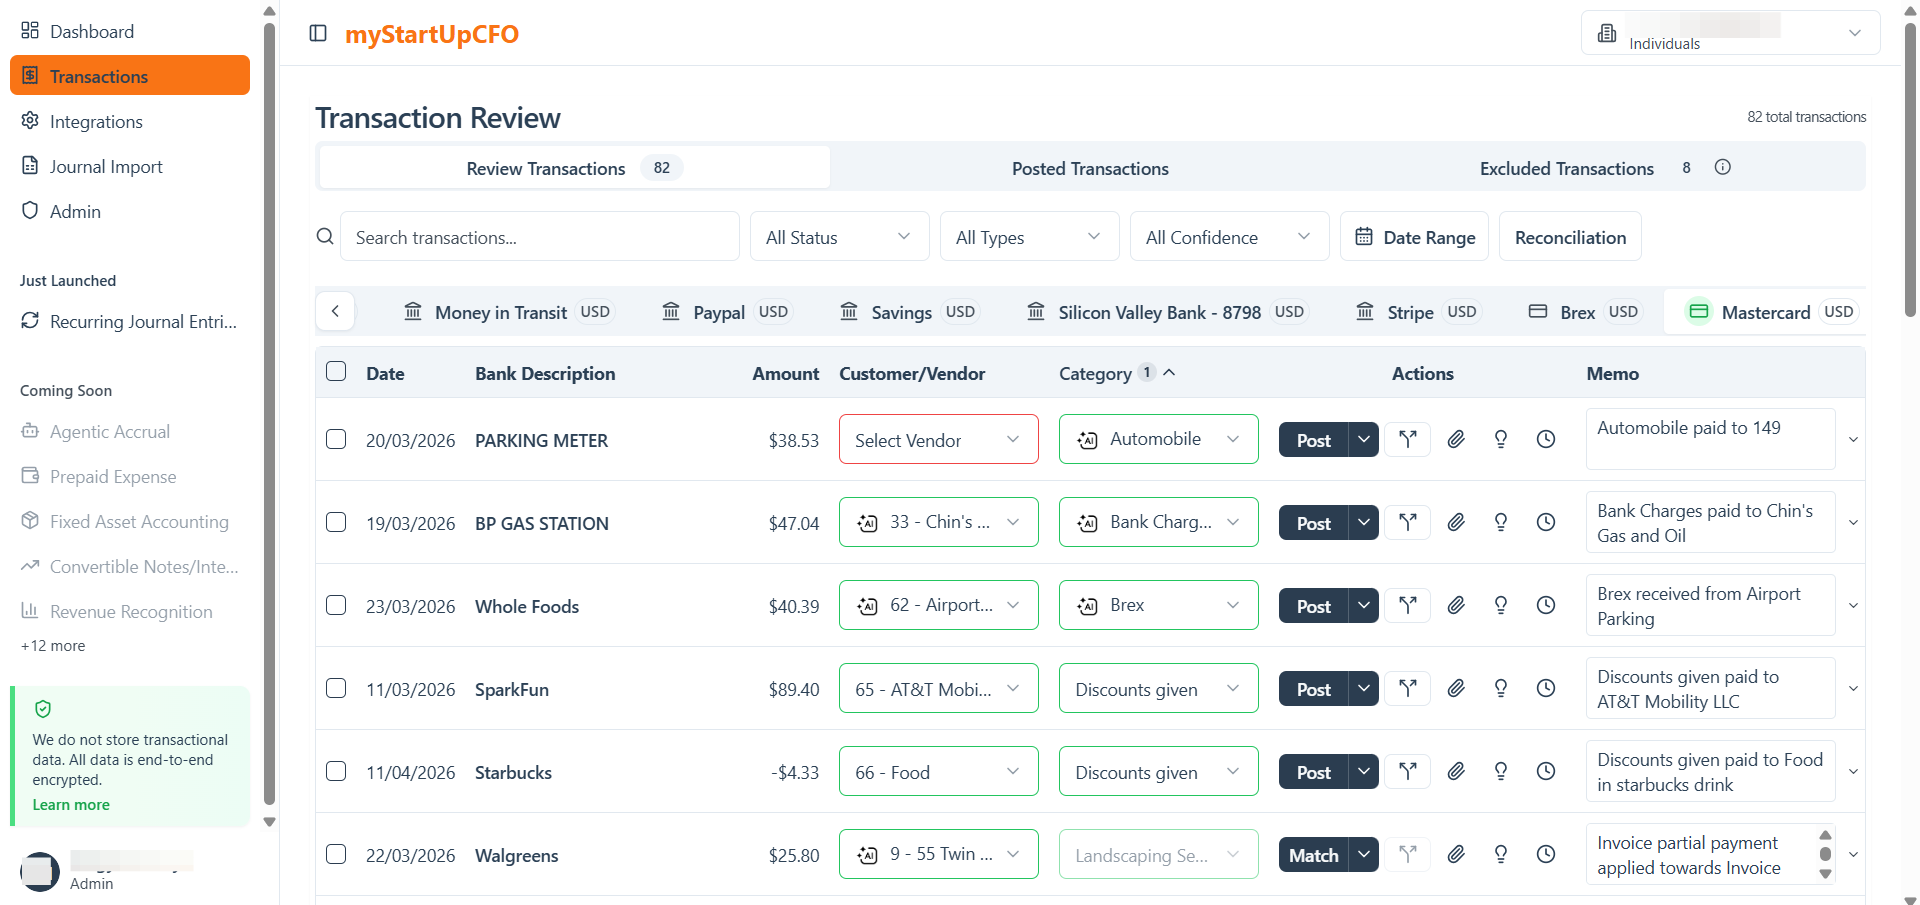Select the SparkFun row checkbox
This screenshot has height=905, width=1920.
336,688
